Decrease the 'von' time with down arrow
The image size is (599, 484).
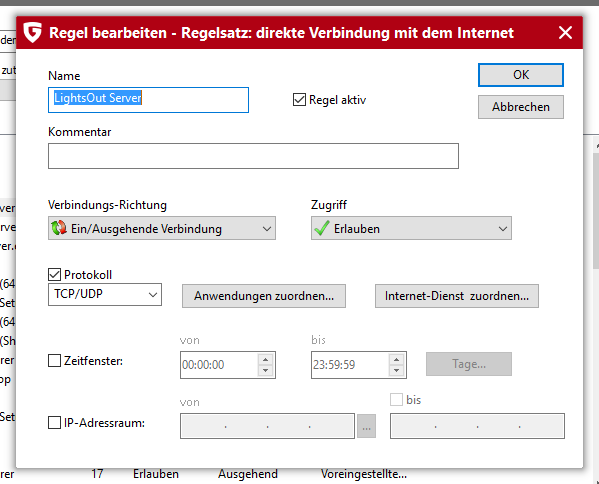266,371
